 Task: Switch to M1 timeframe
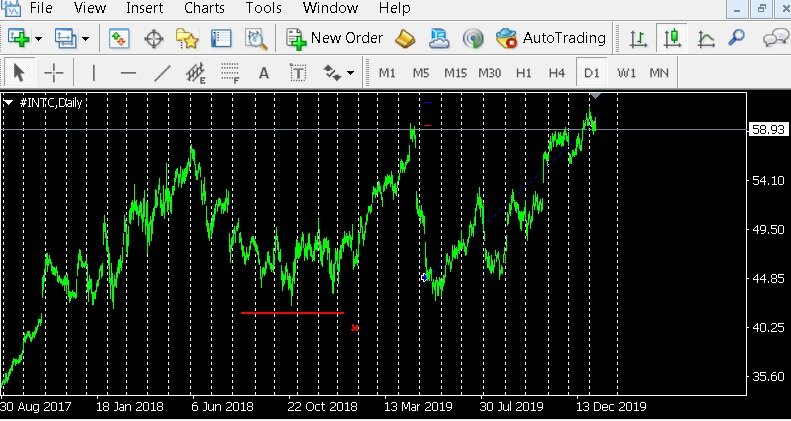387,73
